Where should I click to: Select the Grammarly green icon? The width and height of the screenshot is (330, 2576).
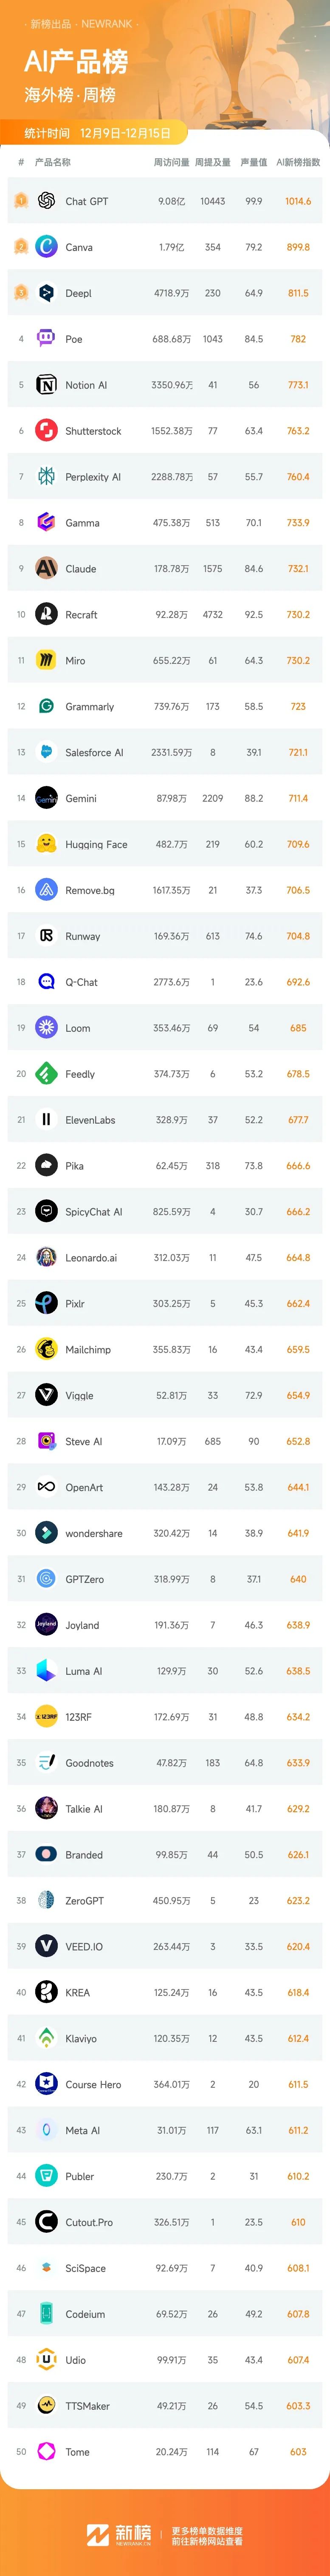coord(46,706)
